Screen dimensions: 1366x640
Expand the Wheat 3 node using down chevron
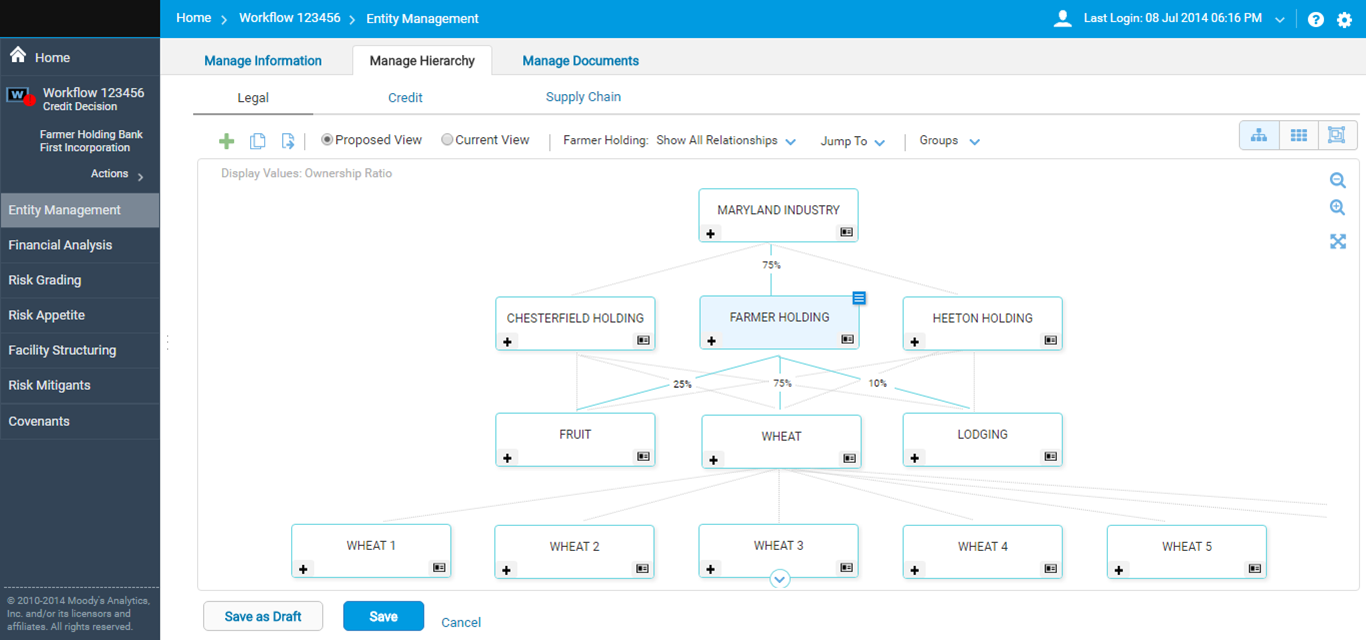click(x=780, y=579)
